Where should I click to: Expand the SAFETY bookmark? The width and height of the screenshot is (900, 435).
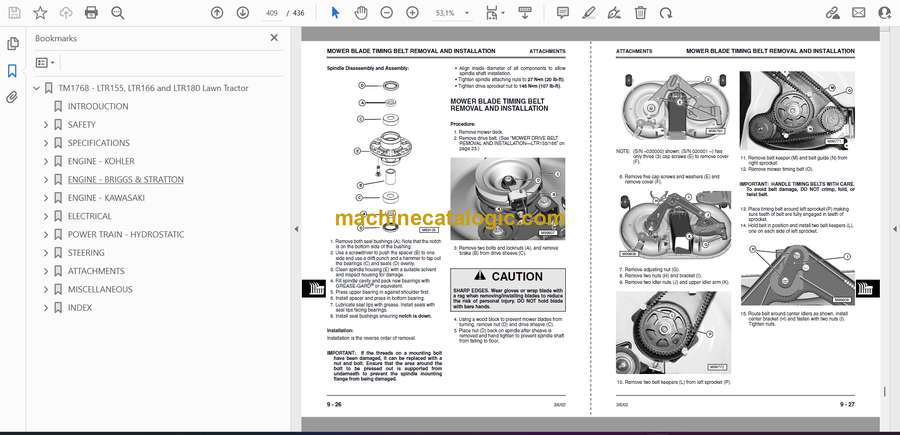(x=46, y=125)
